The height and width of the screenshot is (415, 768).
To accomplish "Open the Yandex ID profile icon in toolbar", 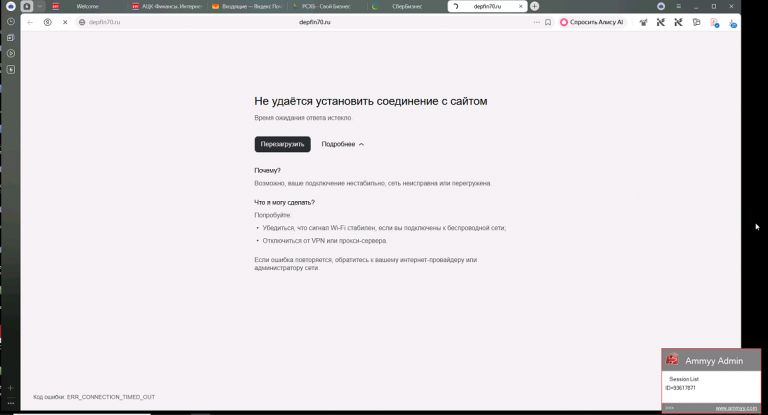I will point(48,22).
